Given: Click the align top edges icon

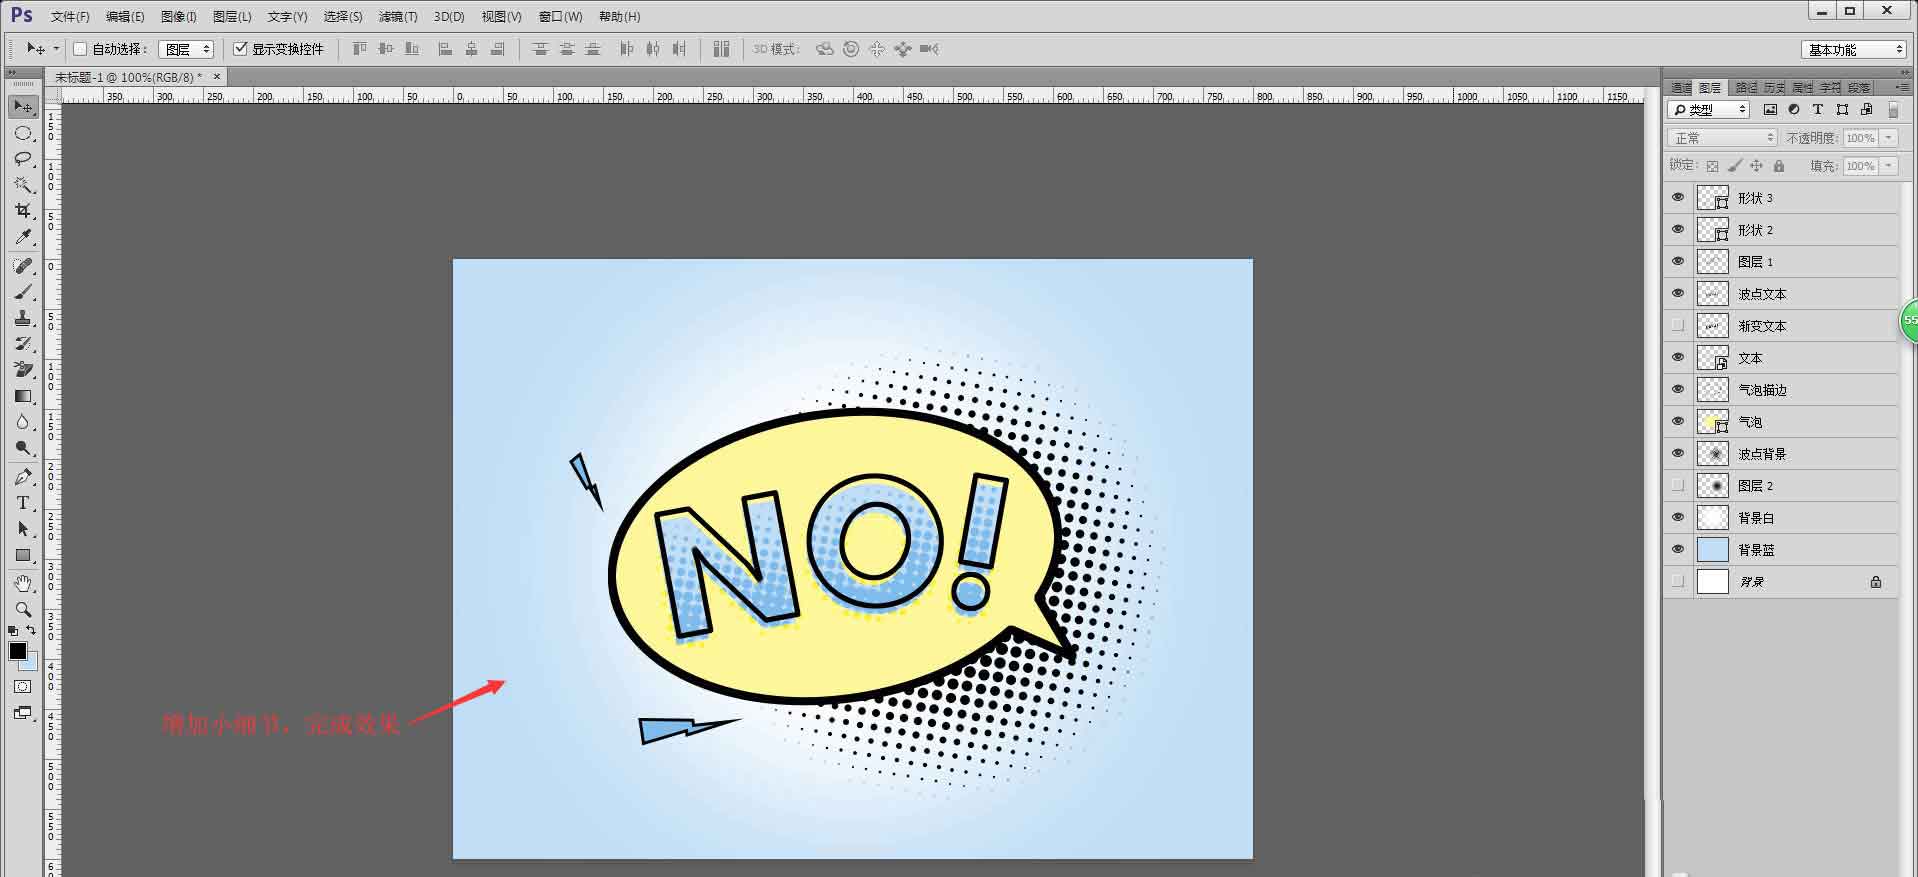Looking at the screenshot, I should pyautogui.click(x=360, y=49).
